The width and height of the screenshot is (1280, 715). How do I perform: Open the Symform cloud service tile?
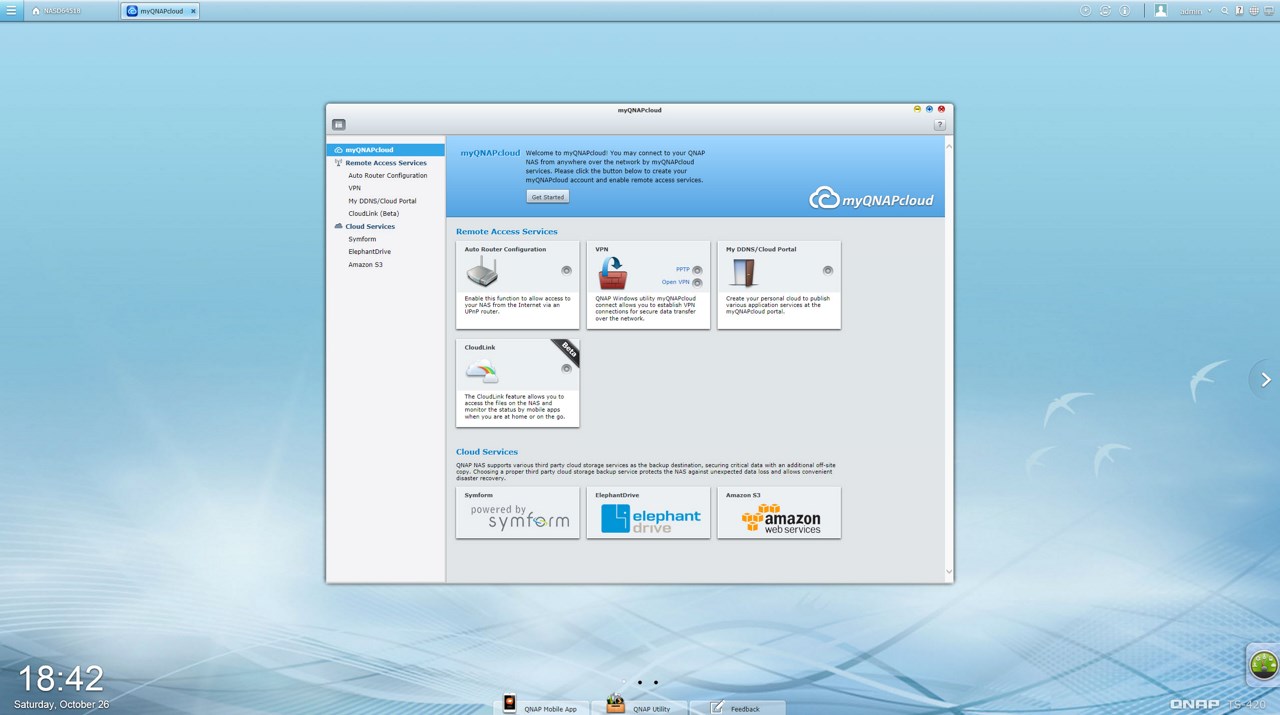518,513
